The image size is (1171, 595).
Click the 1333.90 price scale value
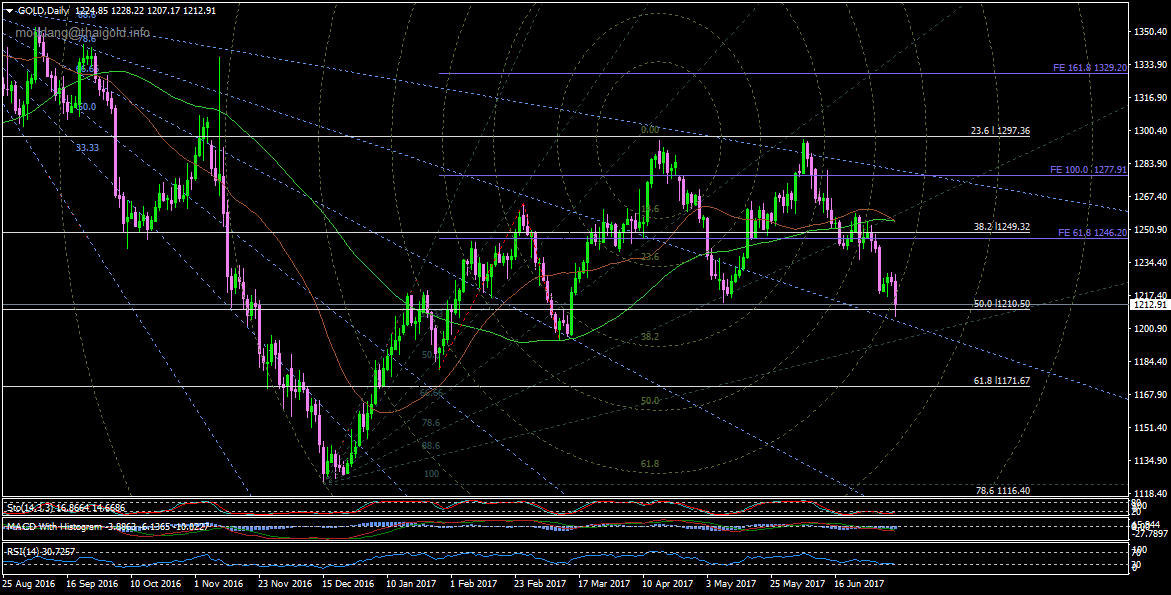(x=1150, y=65)
